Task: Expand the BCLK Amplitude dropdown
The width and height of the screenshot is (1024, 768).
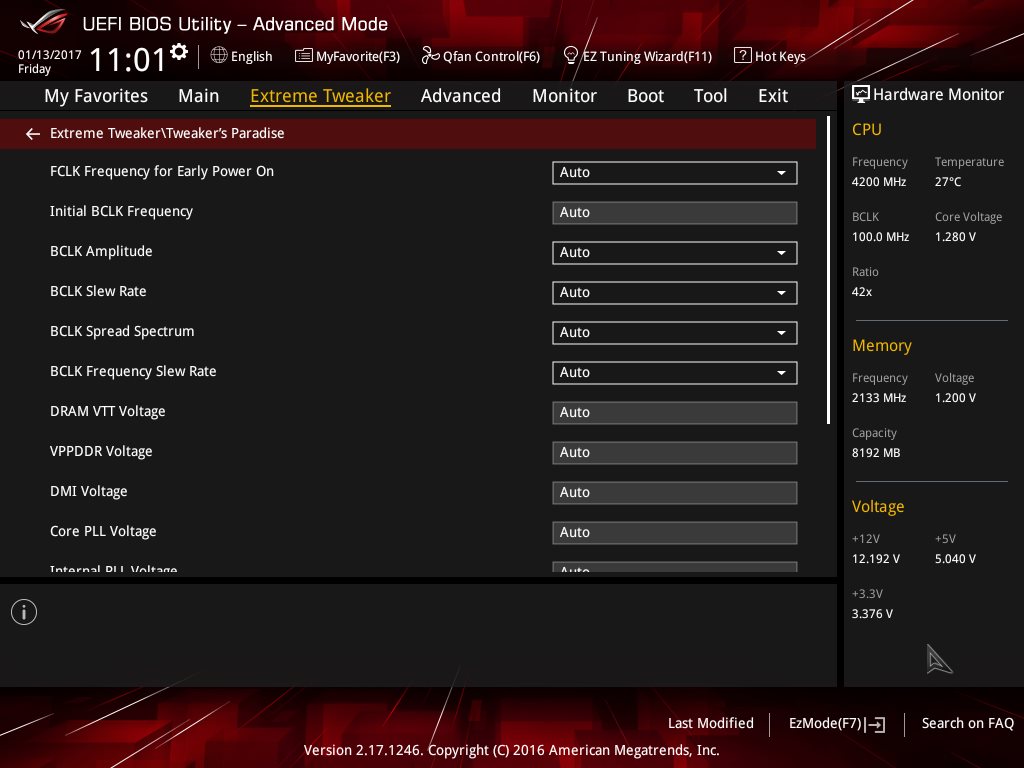Action: [675, 253]
